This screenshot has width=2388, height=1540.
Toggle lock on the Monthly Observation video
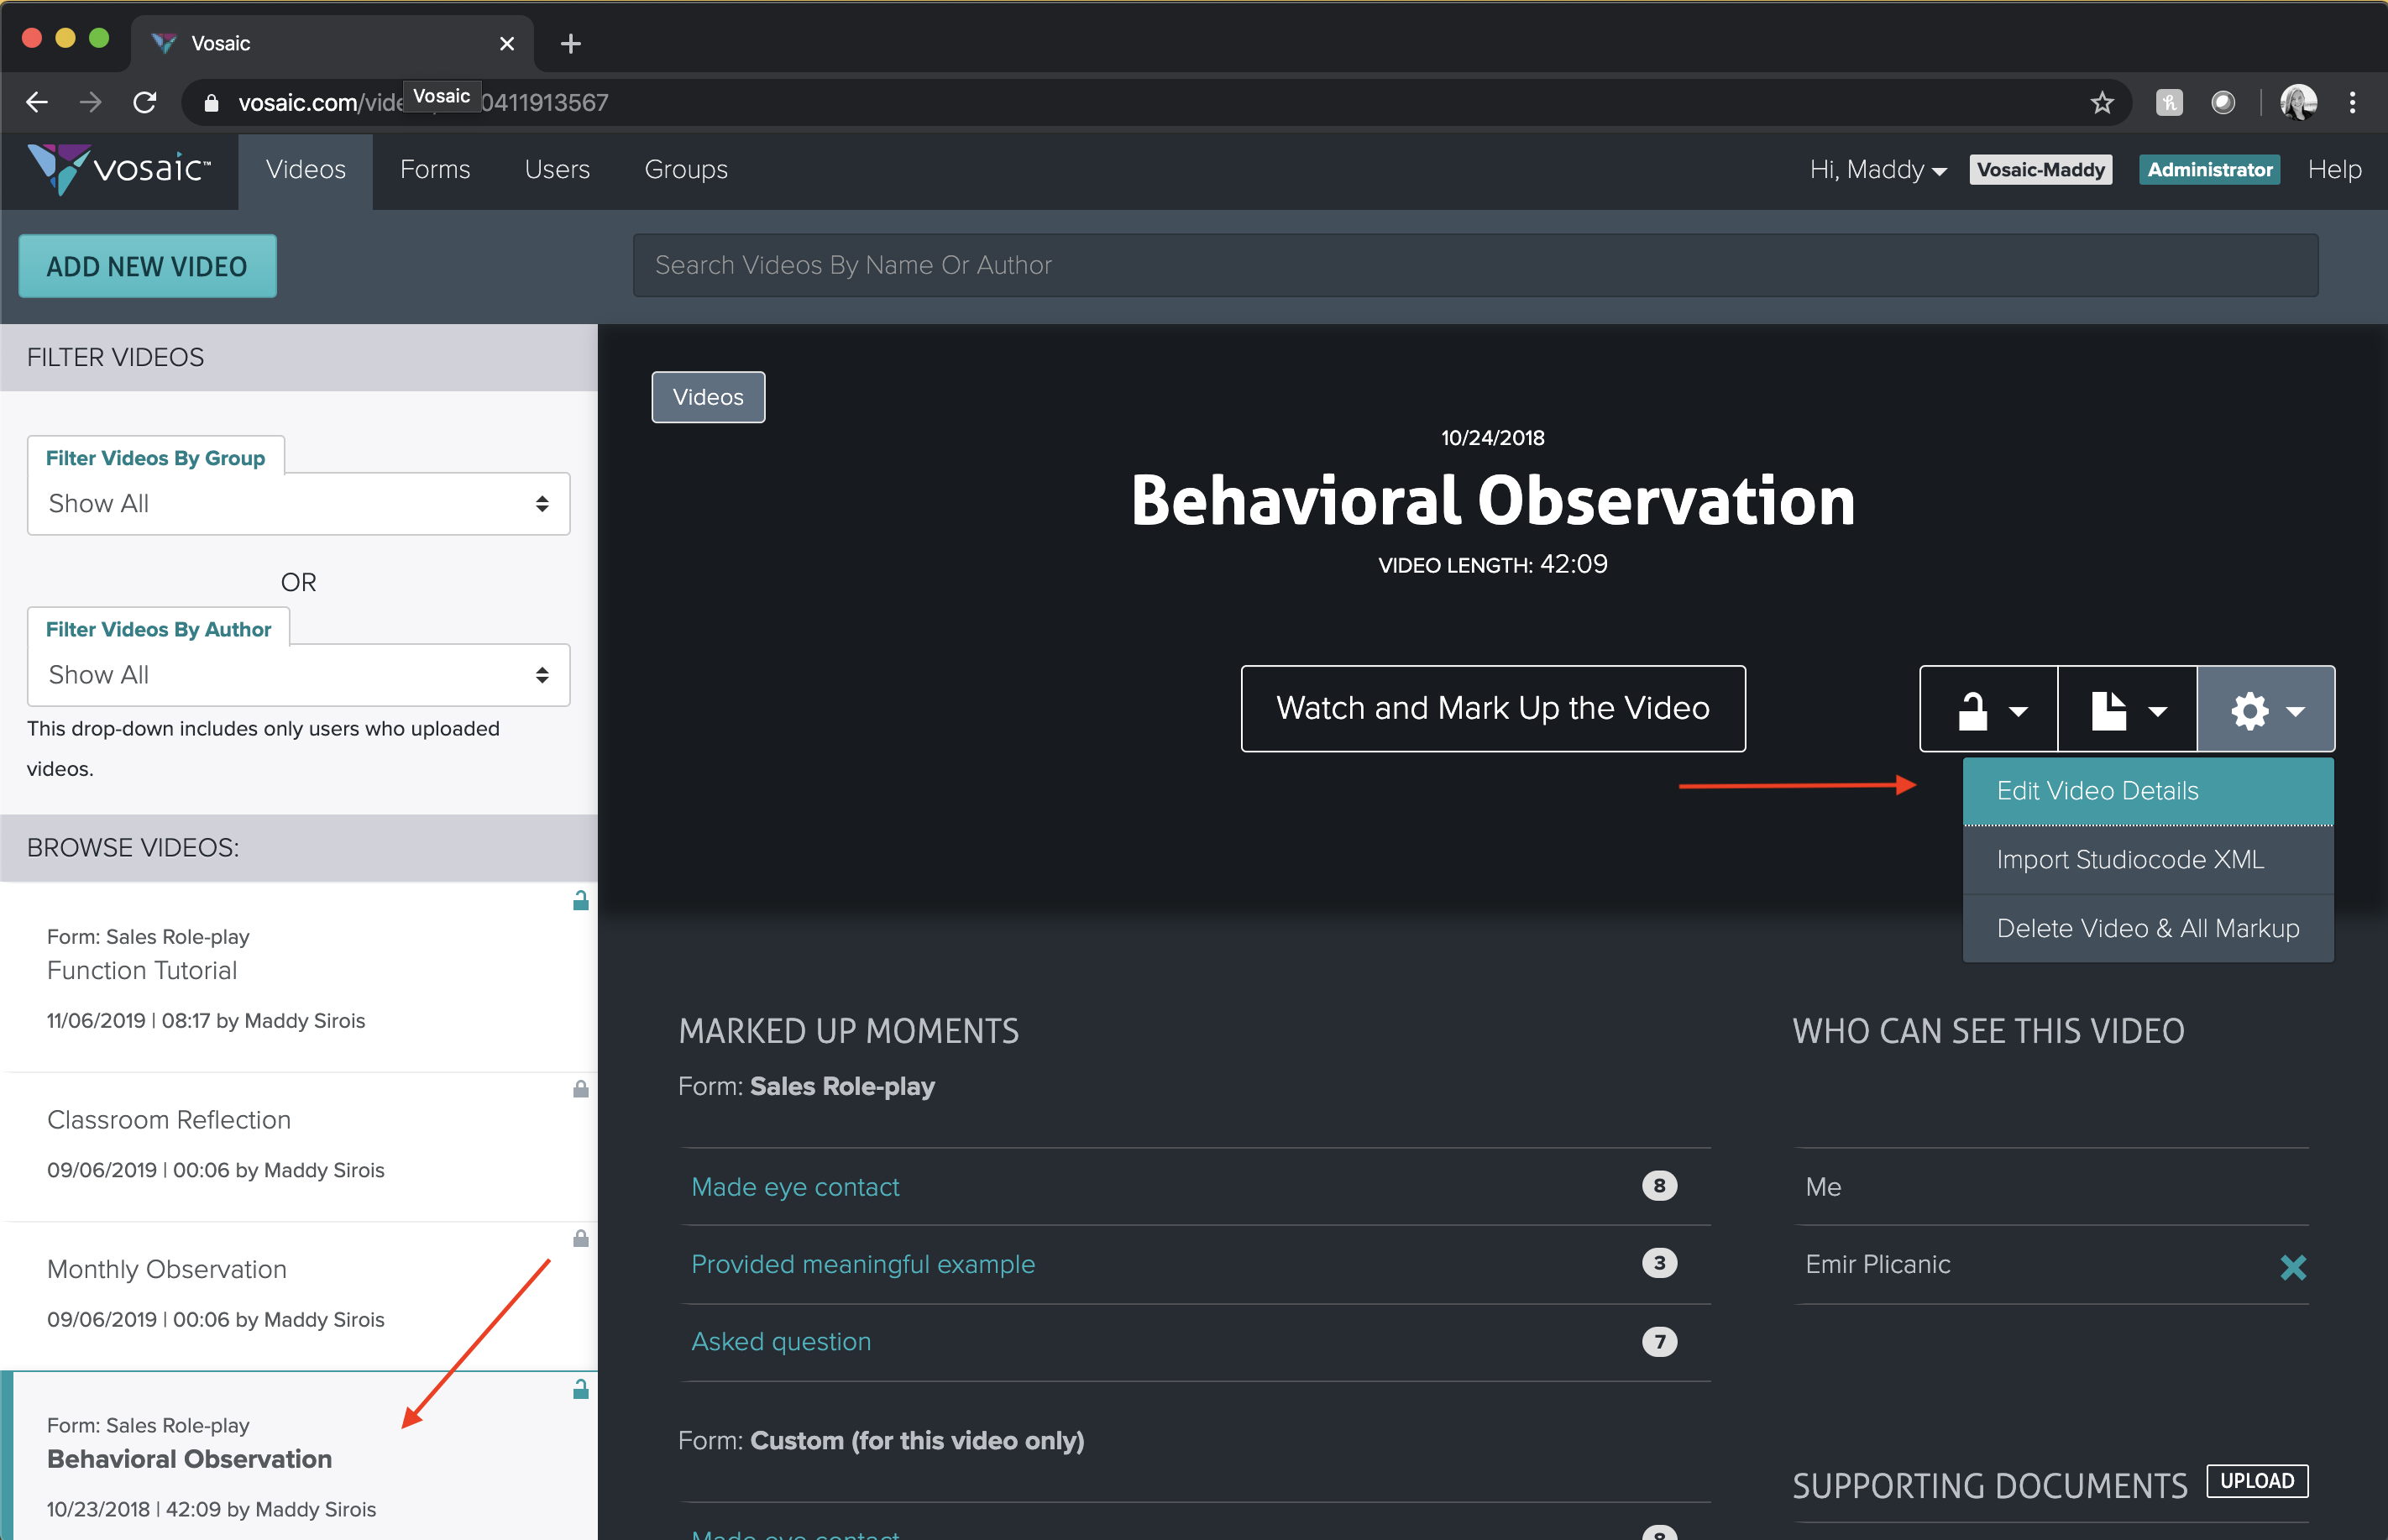click(x=580, y=1239)
